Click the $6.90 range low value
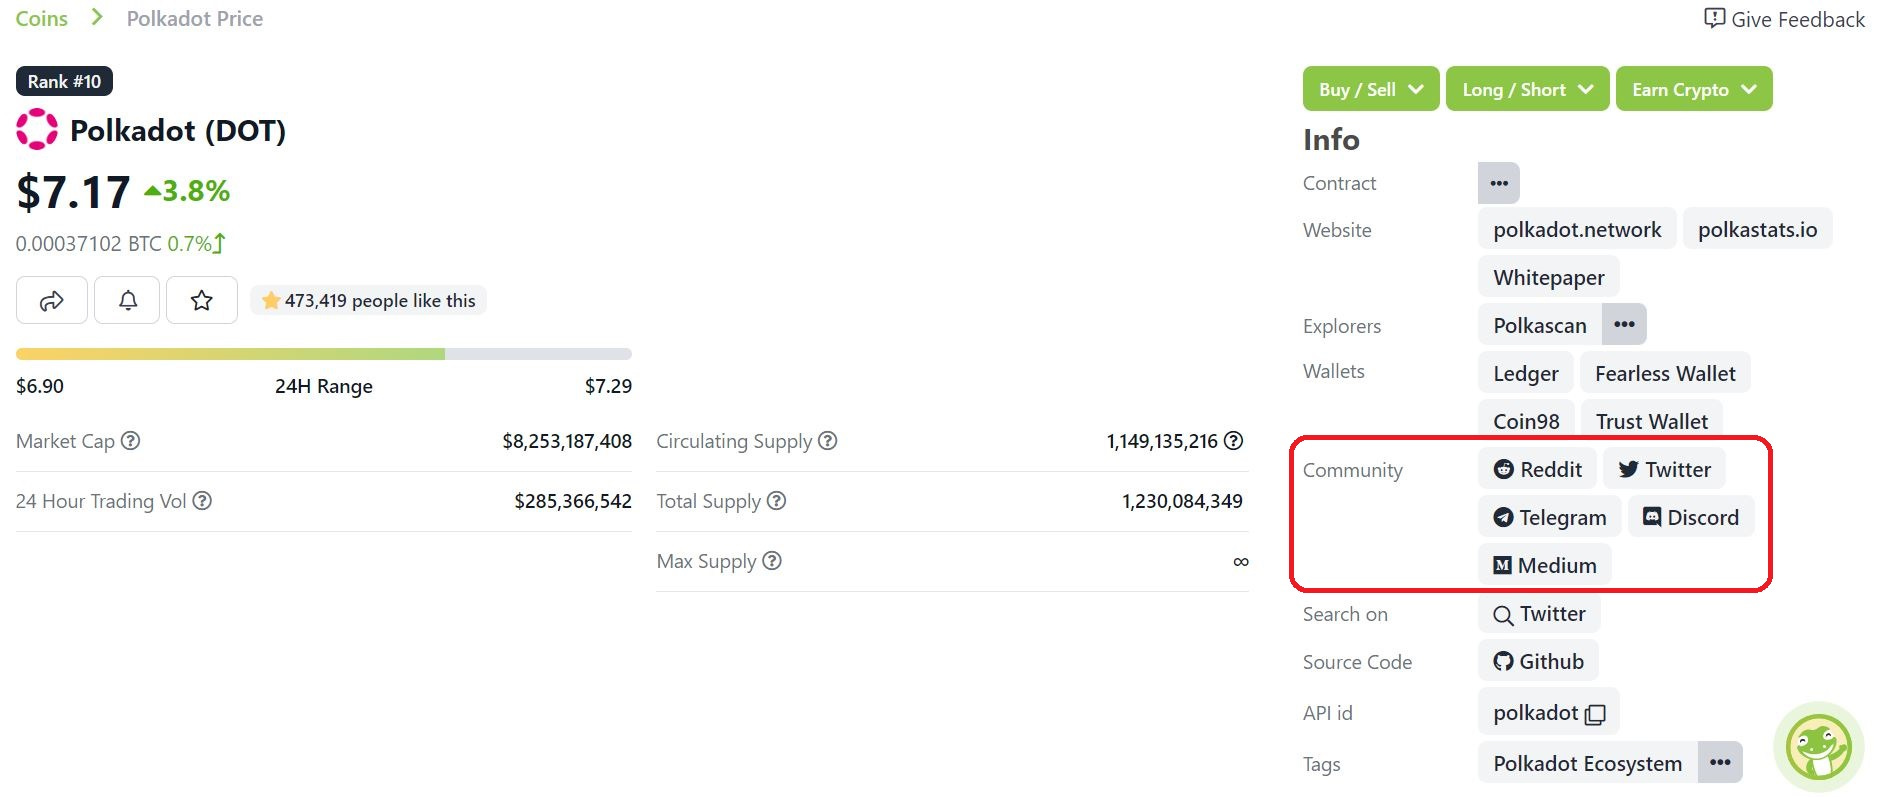 tap(40, 386)
